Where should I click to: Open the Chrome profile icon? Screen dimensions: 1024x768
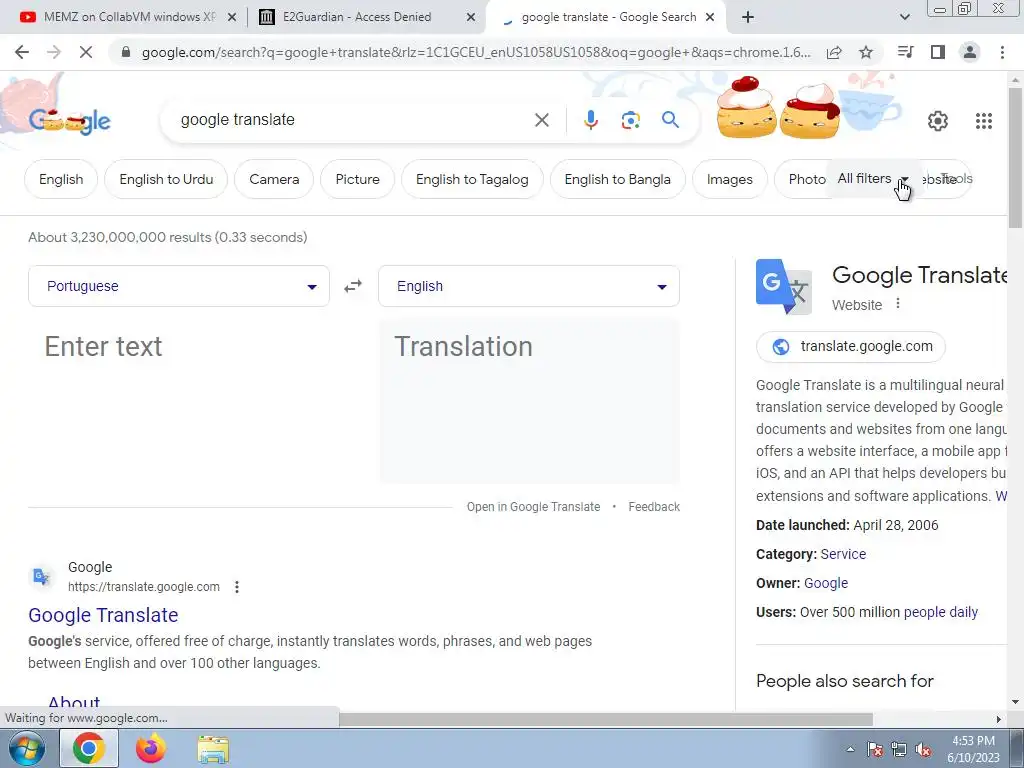pos(970,52)
